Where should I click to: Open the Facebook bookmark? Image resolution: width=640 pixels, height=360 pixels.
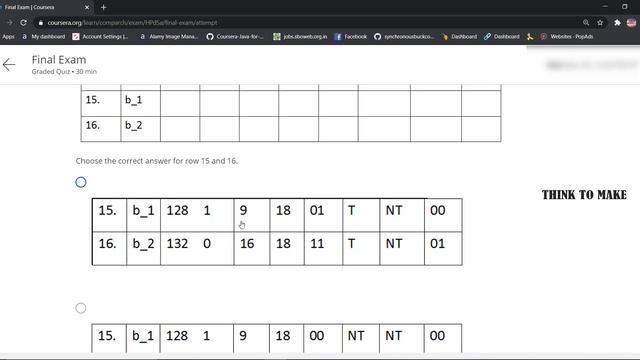[x=351, y=37]
